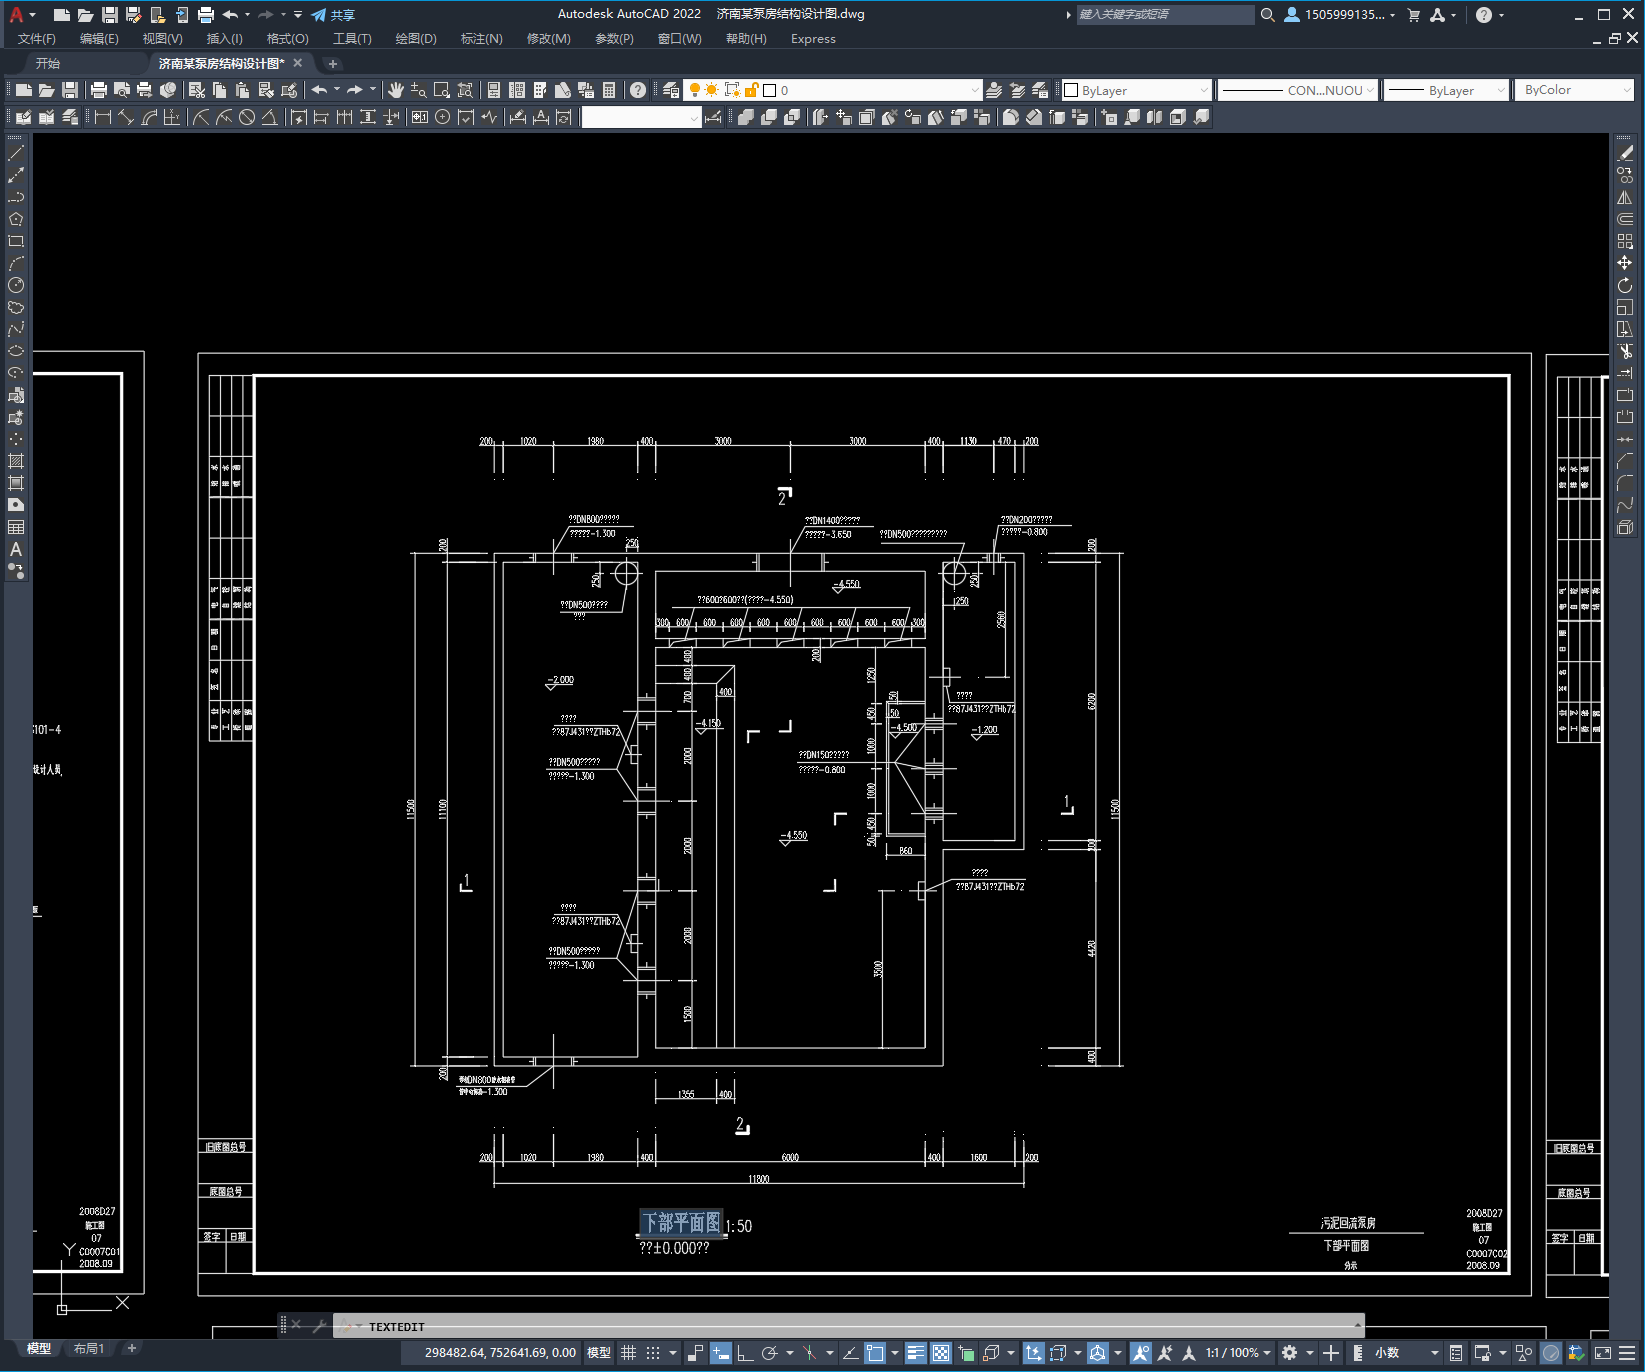Toggle dynamic input in status bar
Image resolution: width=1645 pixels, height=1372 pixels.
721,1353
